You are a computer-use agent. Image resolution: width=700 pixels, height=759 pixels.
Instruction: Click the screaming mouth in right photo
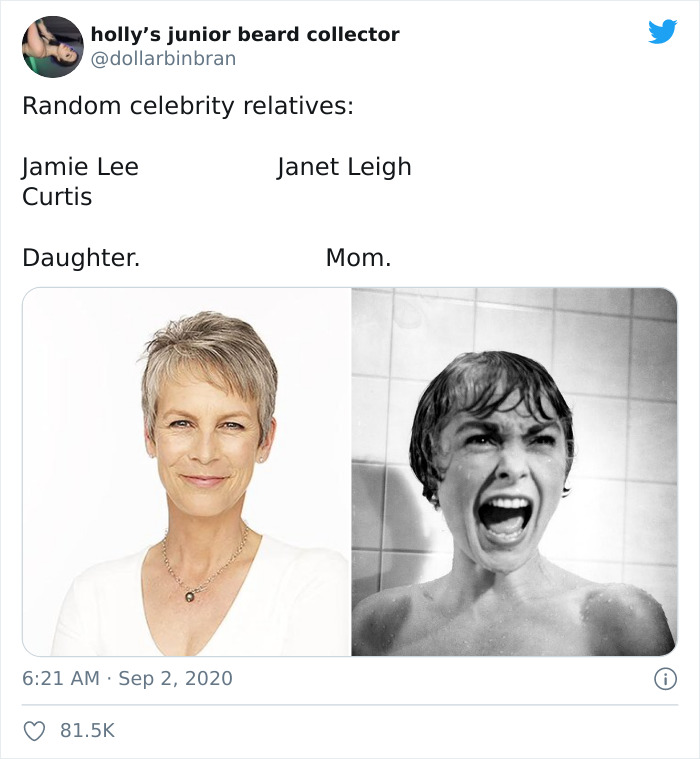(x=504, y=520)
